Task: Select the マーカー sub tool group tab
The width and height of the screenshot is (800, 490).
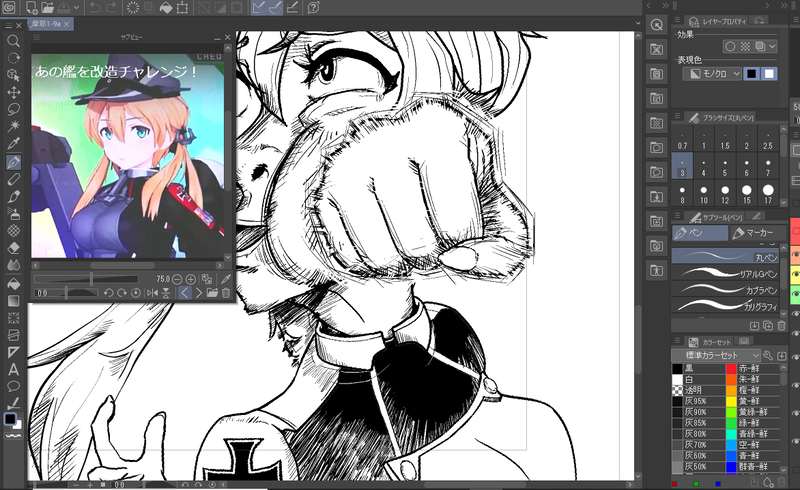Action: (x=759, y=233)
